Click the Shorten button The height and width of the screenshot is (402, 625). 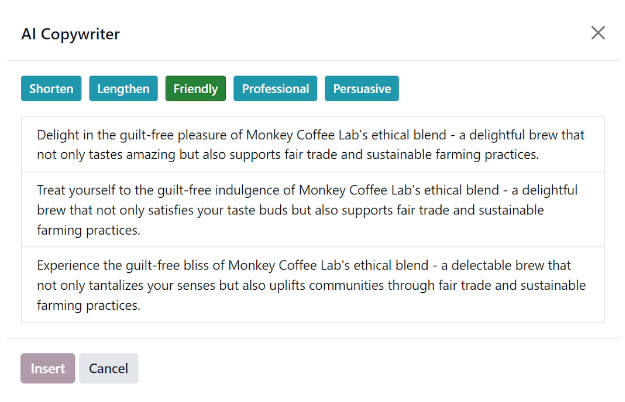51,88
